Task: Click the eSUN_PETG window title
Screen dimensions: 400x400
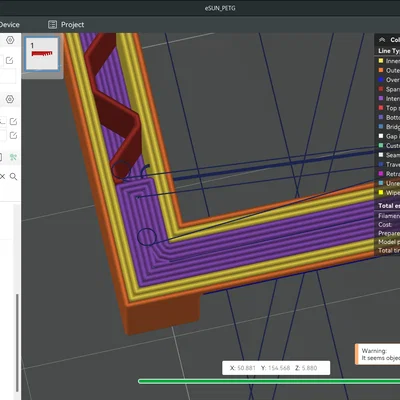Action: pos(220,8)
